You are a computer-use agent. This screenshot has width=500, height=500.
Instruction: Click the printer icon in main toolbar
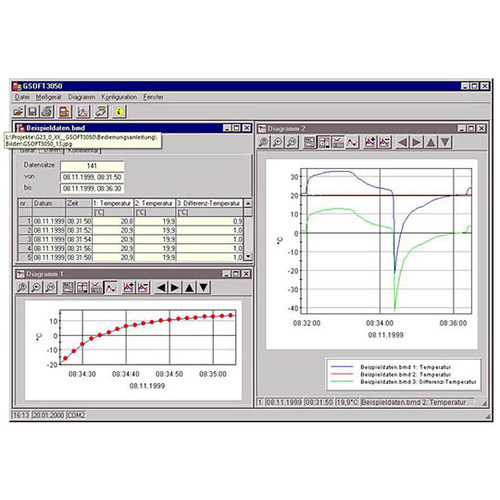tap(47, 111)
